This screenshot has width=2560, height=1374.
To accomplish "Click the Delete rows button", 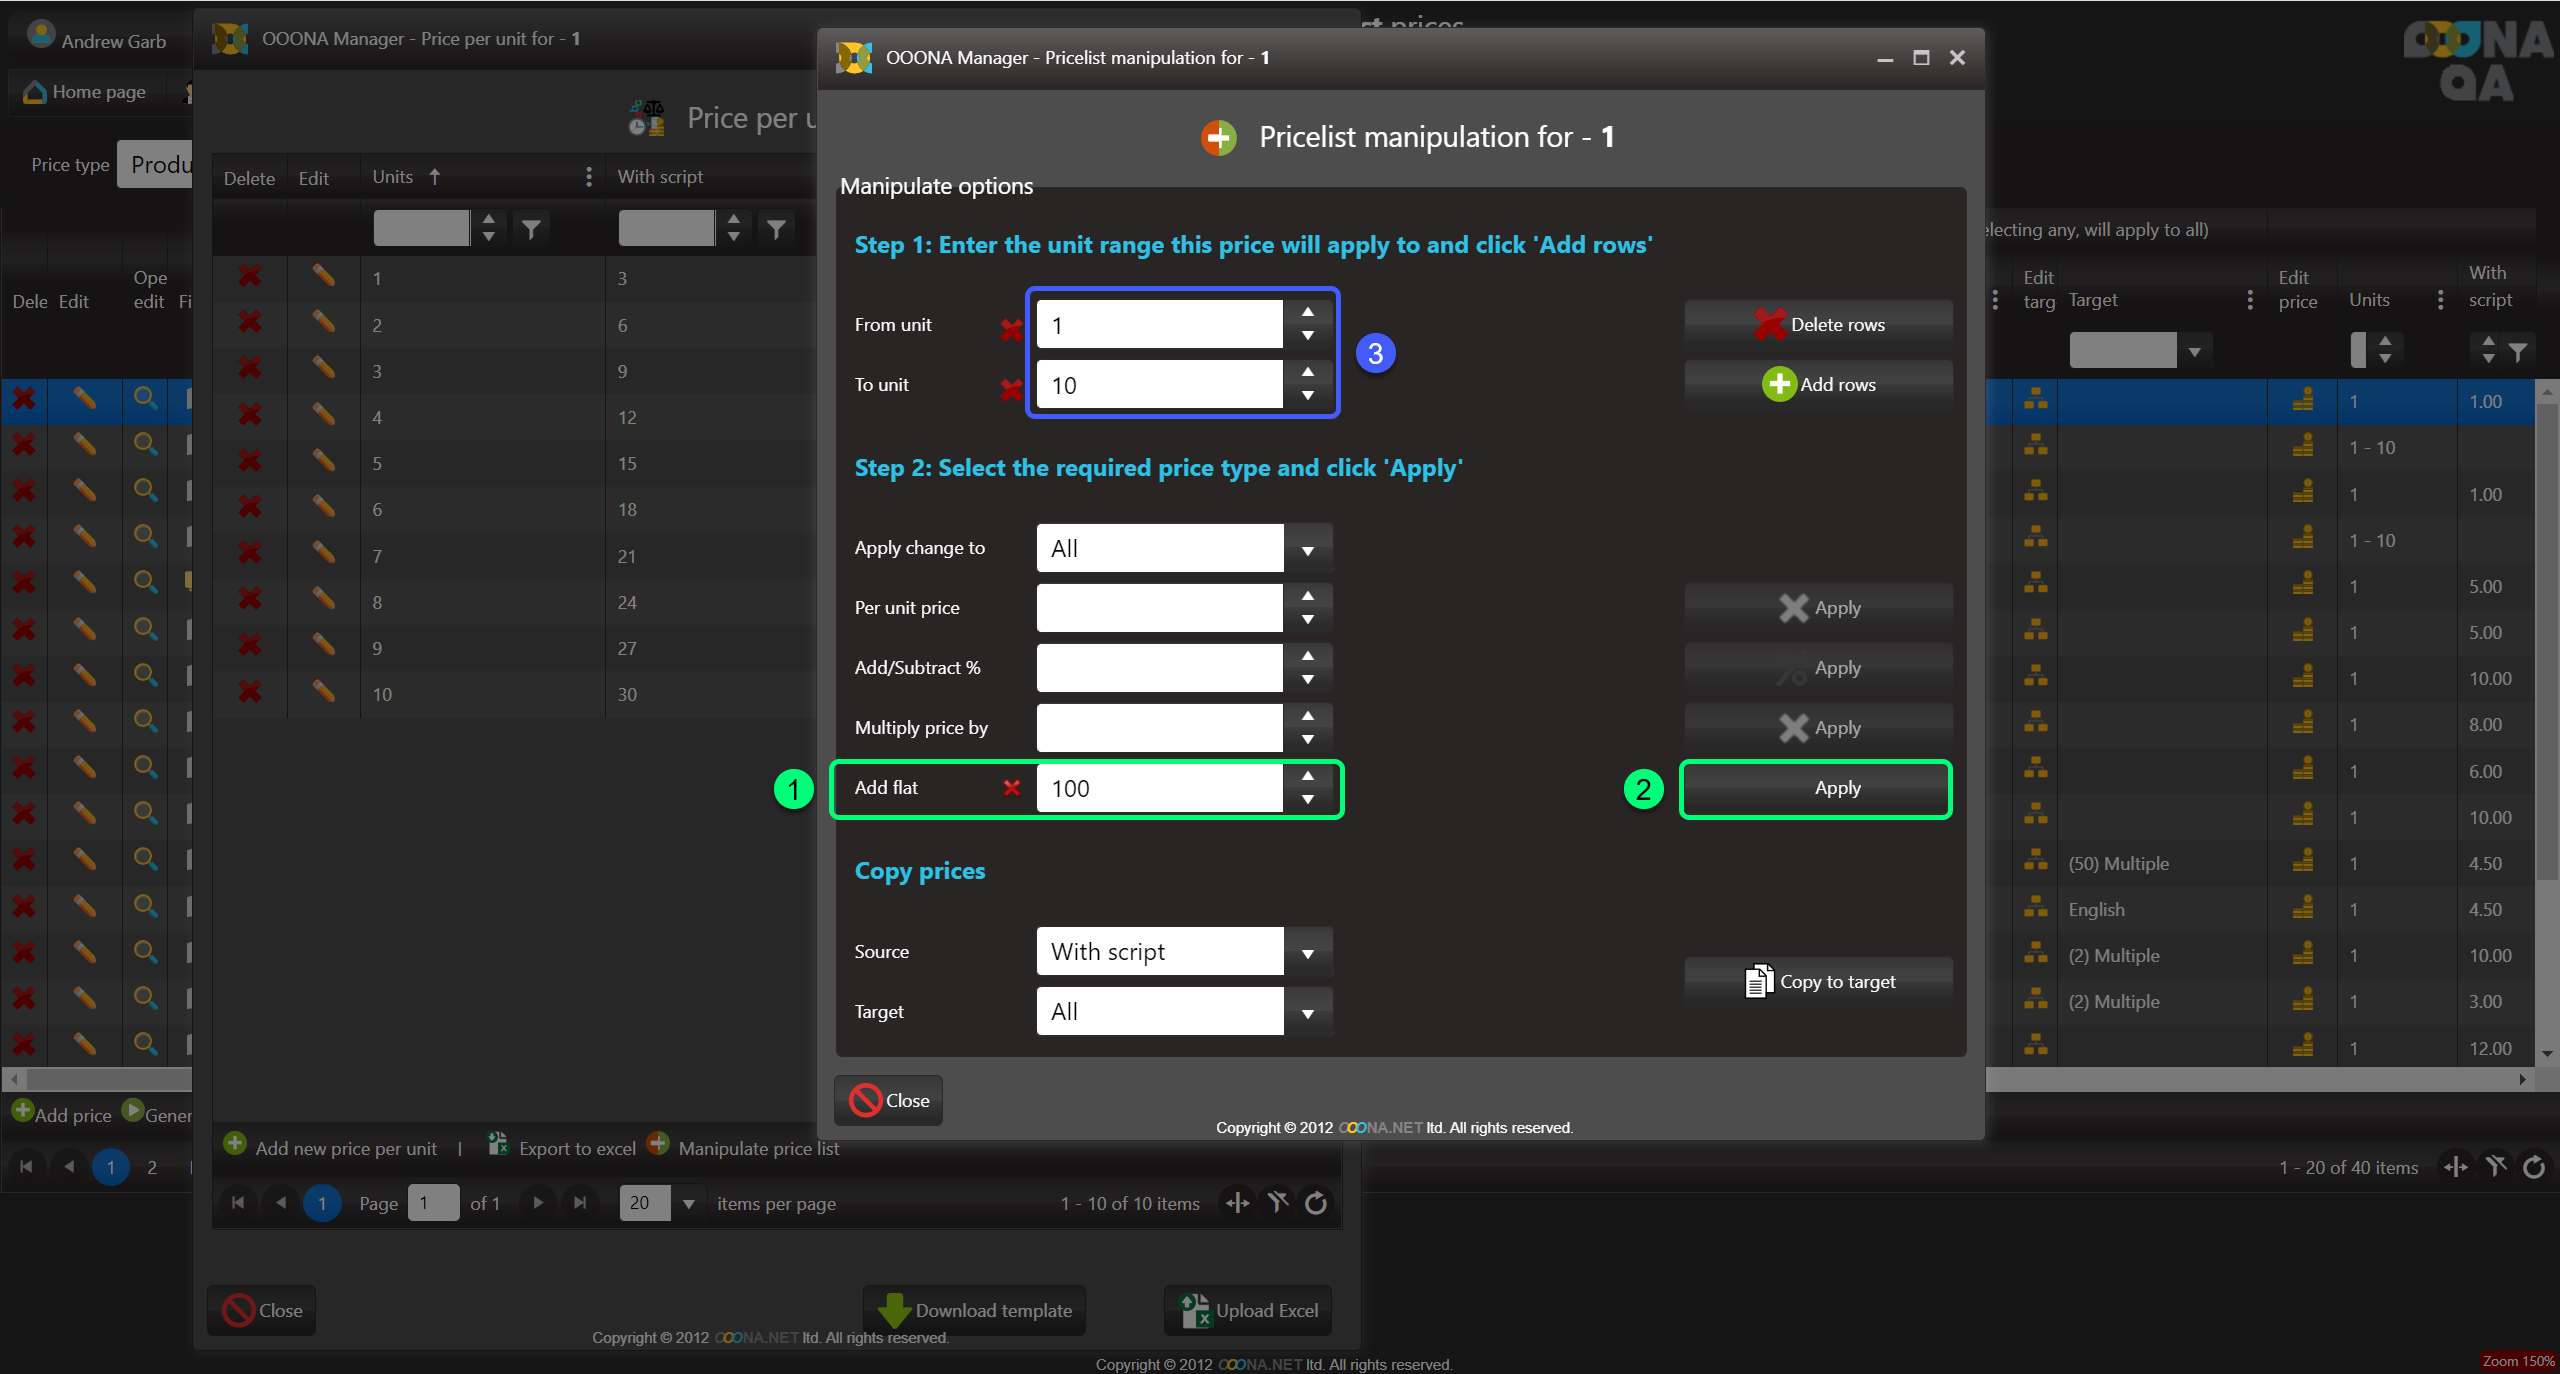I will (x=1817, y=325).
